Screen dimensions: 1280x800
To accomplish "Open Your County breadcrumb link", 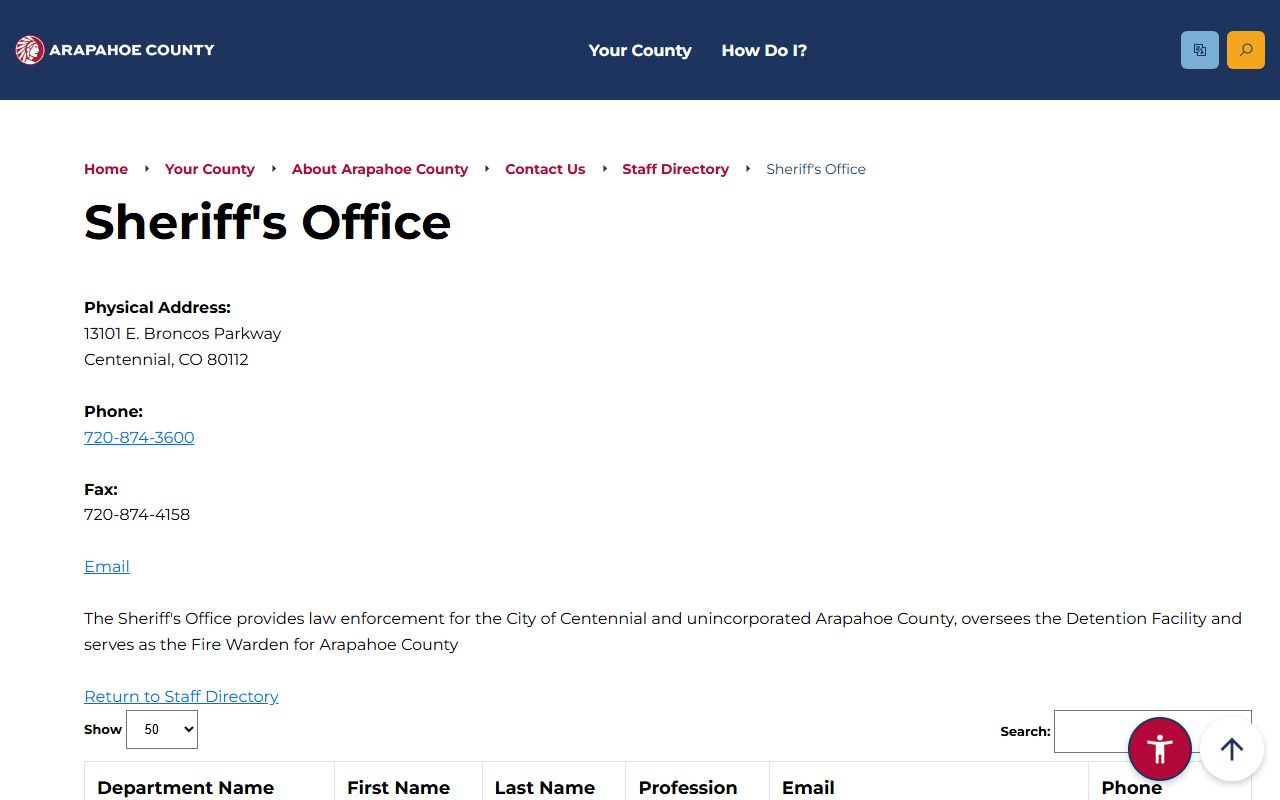I will tap(210, 169).
